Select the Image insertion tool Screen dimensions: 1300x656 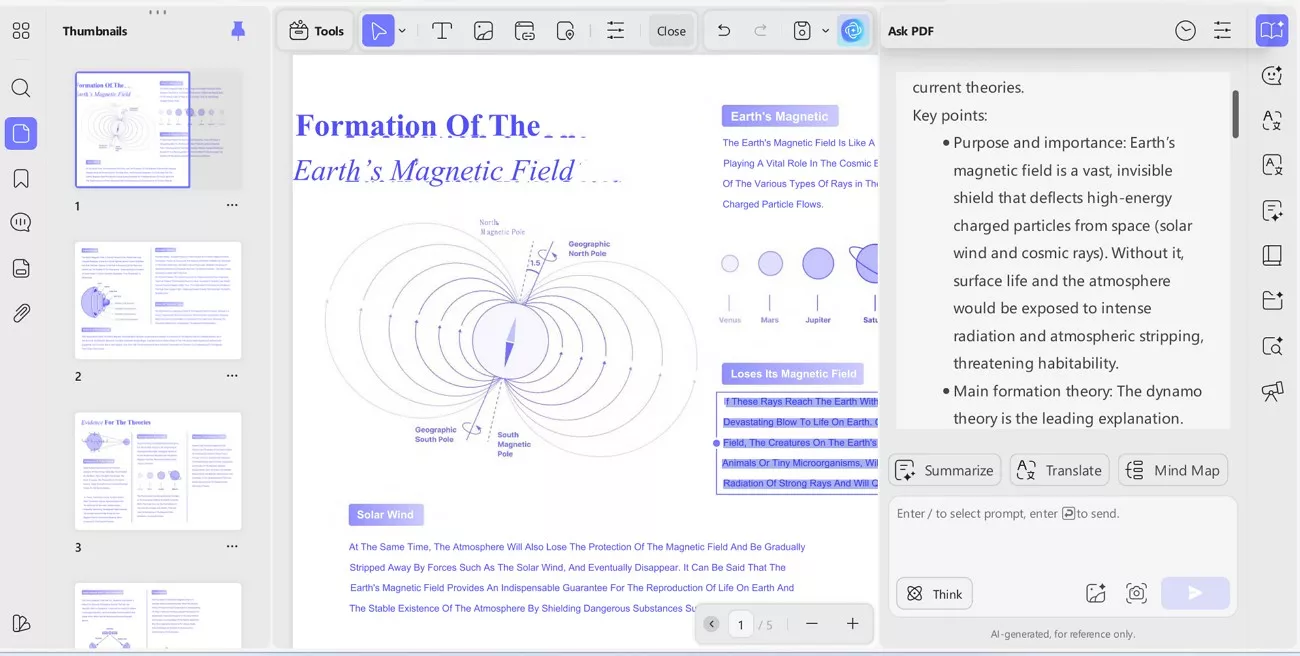tap(483, 31)
